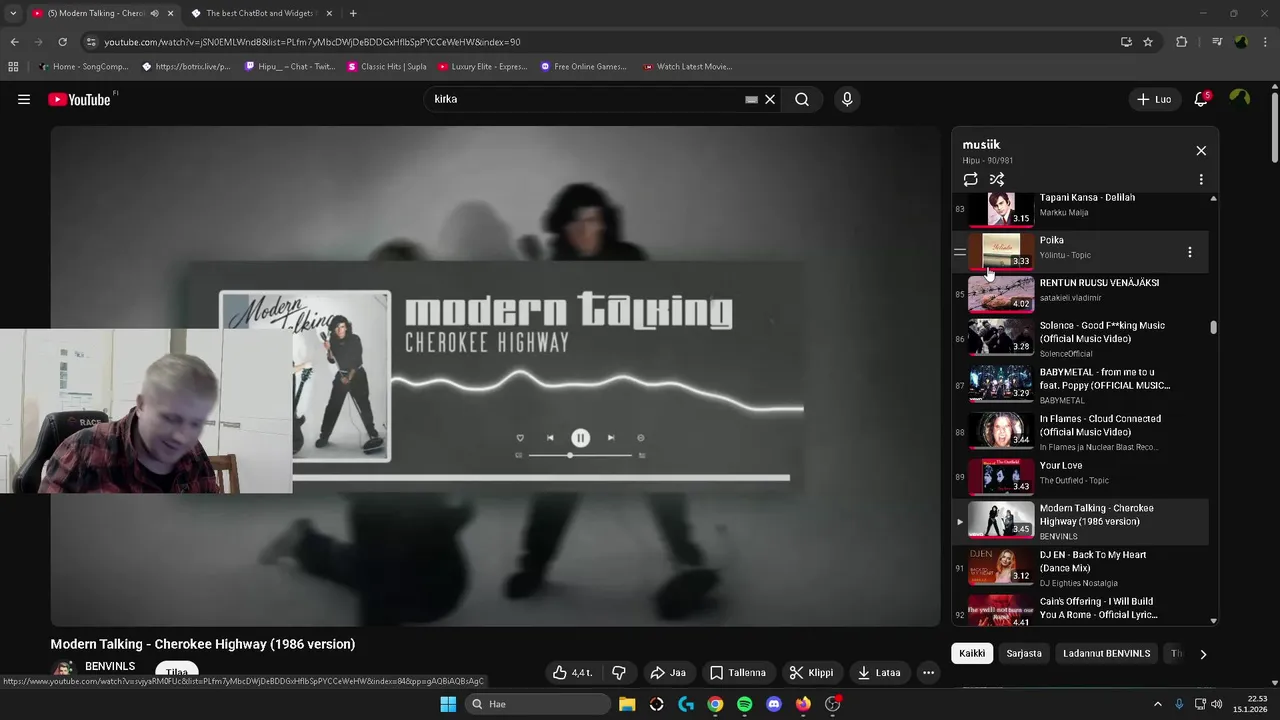Close the musiik playlist panel
Screen dimensions: 1280x720
tap(1201, 150)
